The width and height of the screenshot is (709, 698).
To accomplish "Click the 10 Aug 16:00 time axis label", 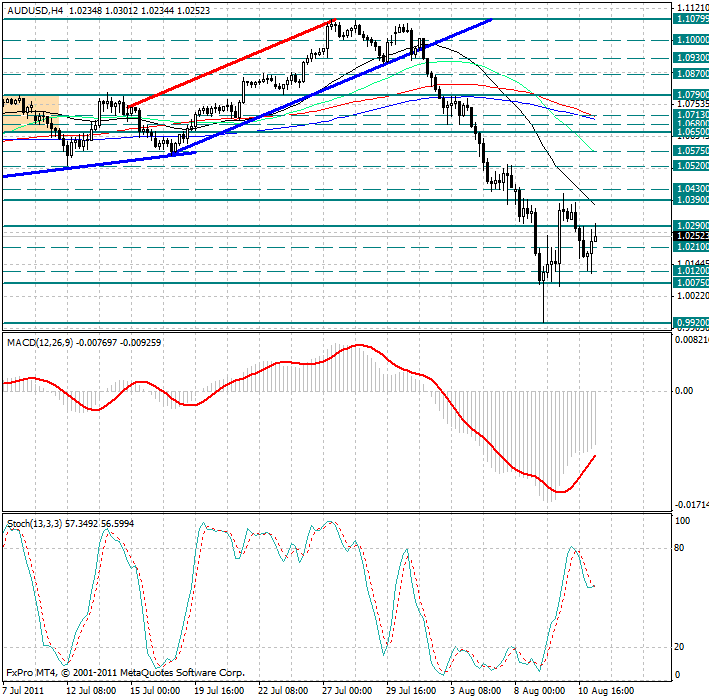I will coord(605,689).
